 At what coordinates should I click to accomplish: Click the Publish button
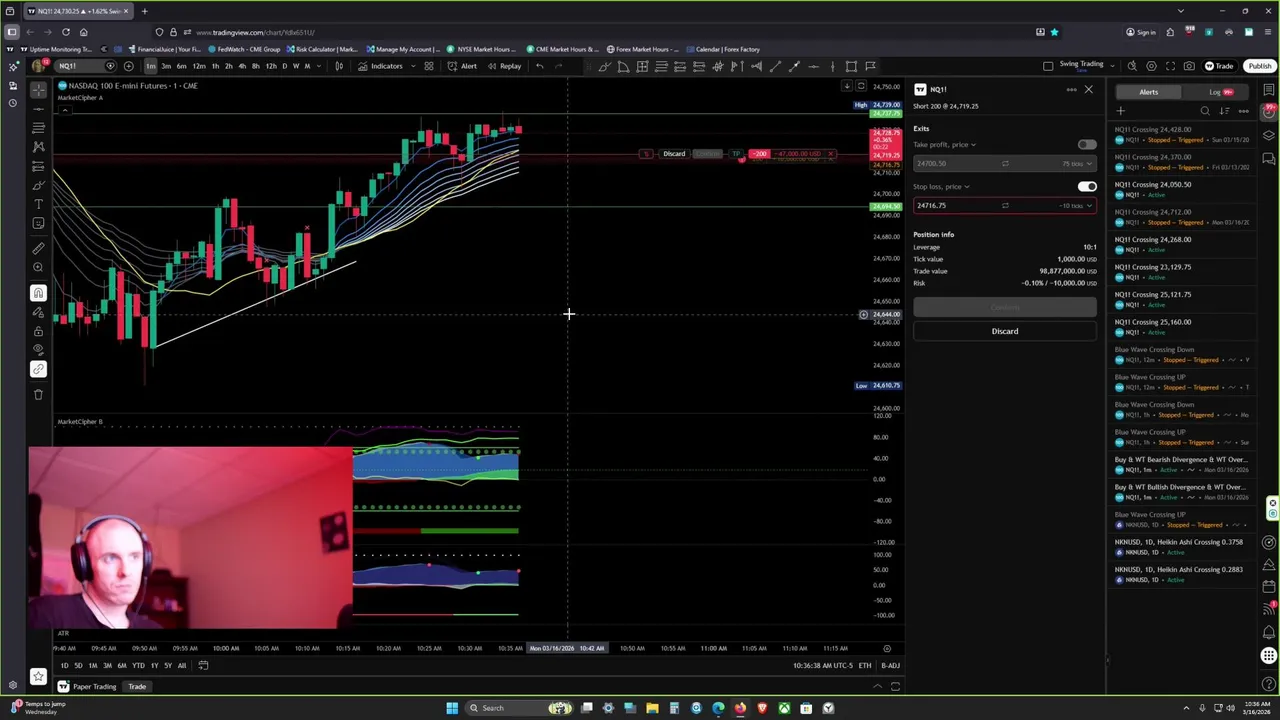[1259, 66]
